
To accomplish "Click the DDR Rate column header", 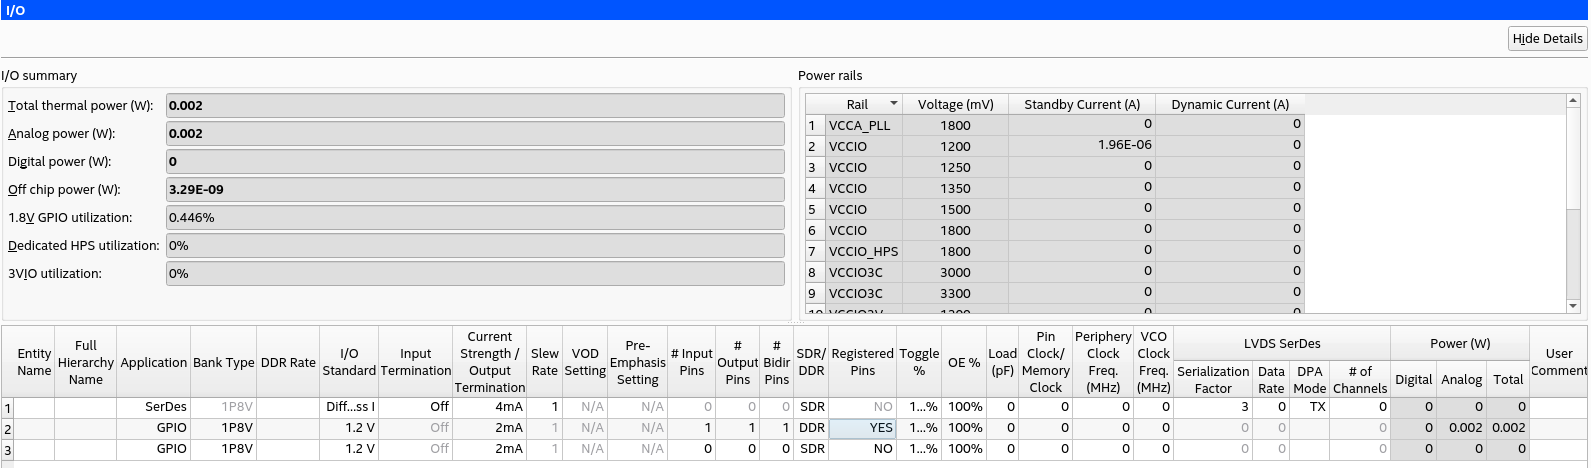I will 288,362.
